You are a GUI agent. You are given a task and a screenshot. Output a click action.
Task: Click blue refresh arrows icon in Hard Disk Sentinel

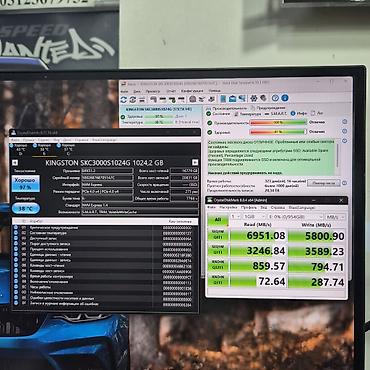point(124,99)
